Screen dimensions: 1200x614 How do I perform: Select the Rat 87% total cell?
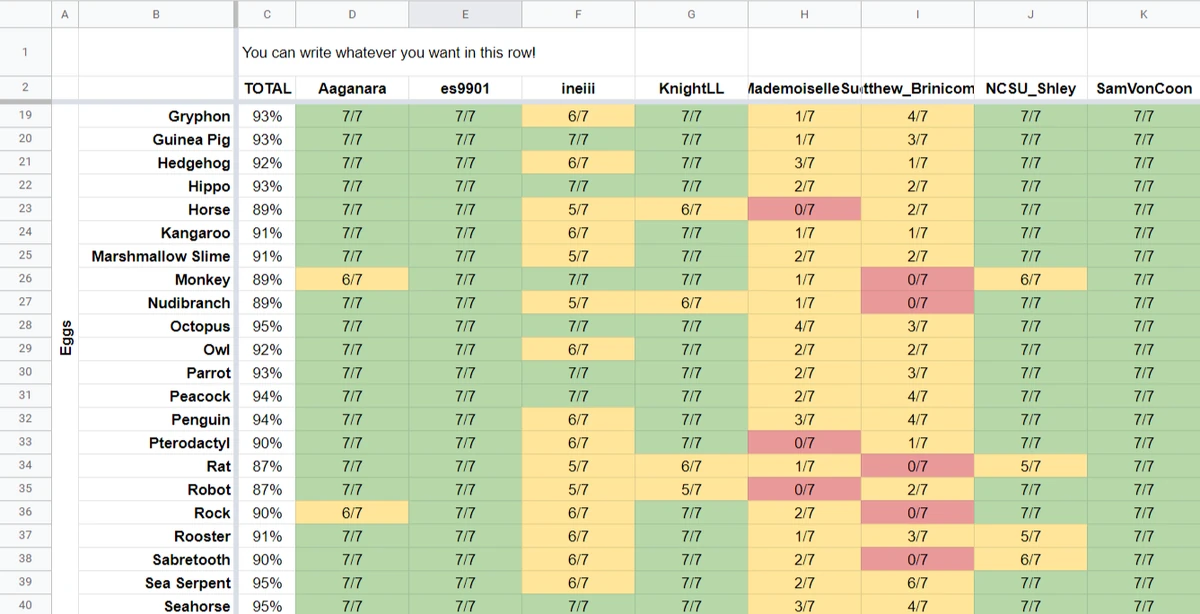267,467
